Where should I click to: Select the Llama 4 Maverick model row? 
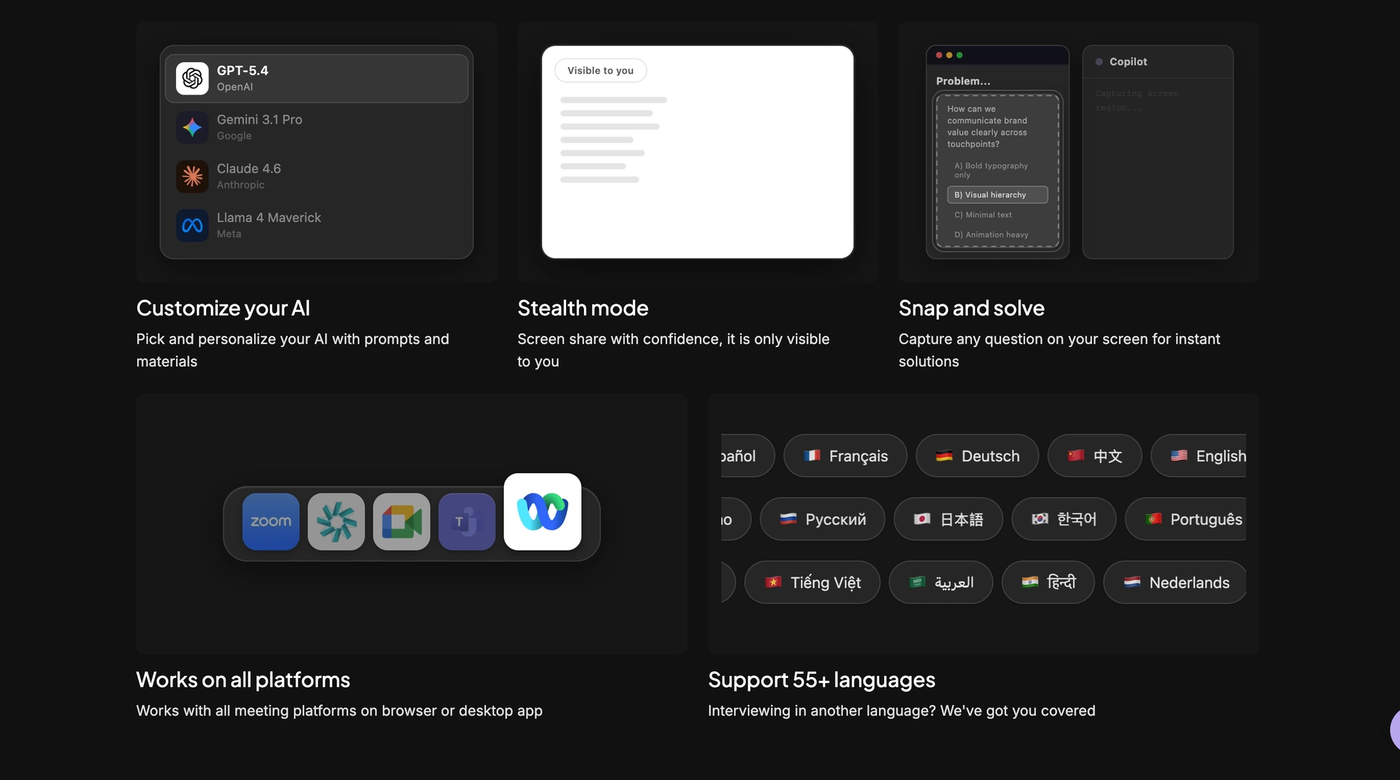click(317, 226)
